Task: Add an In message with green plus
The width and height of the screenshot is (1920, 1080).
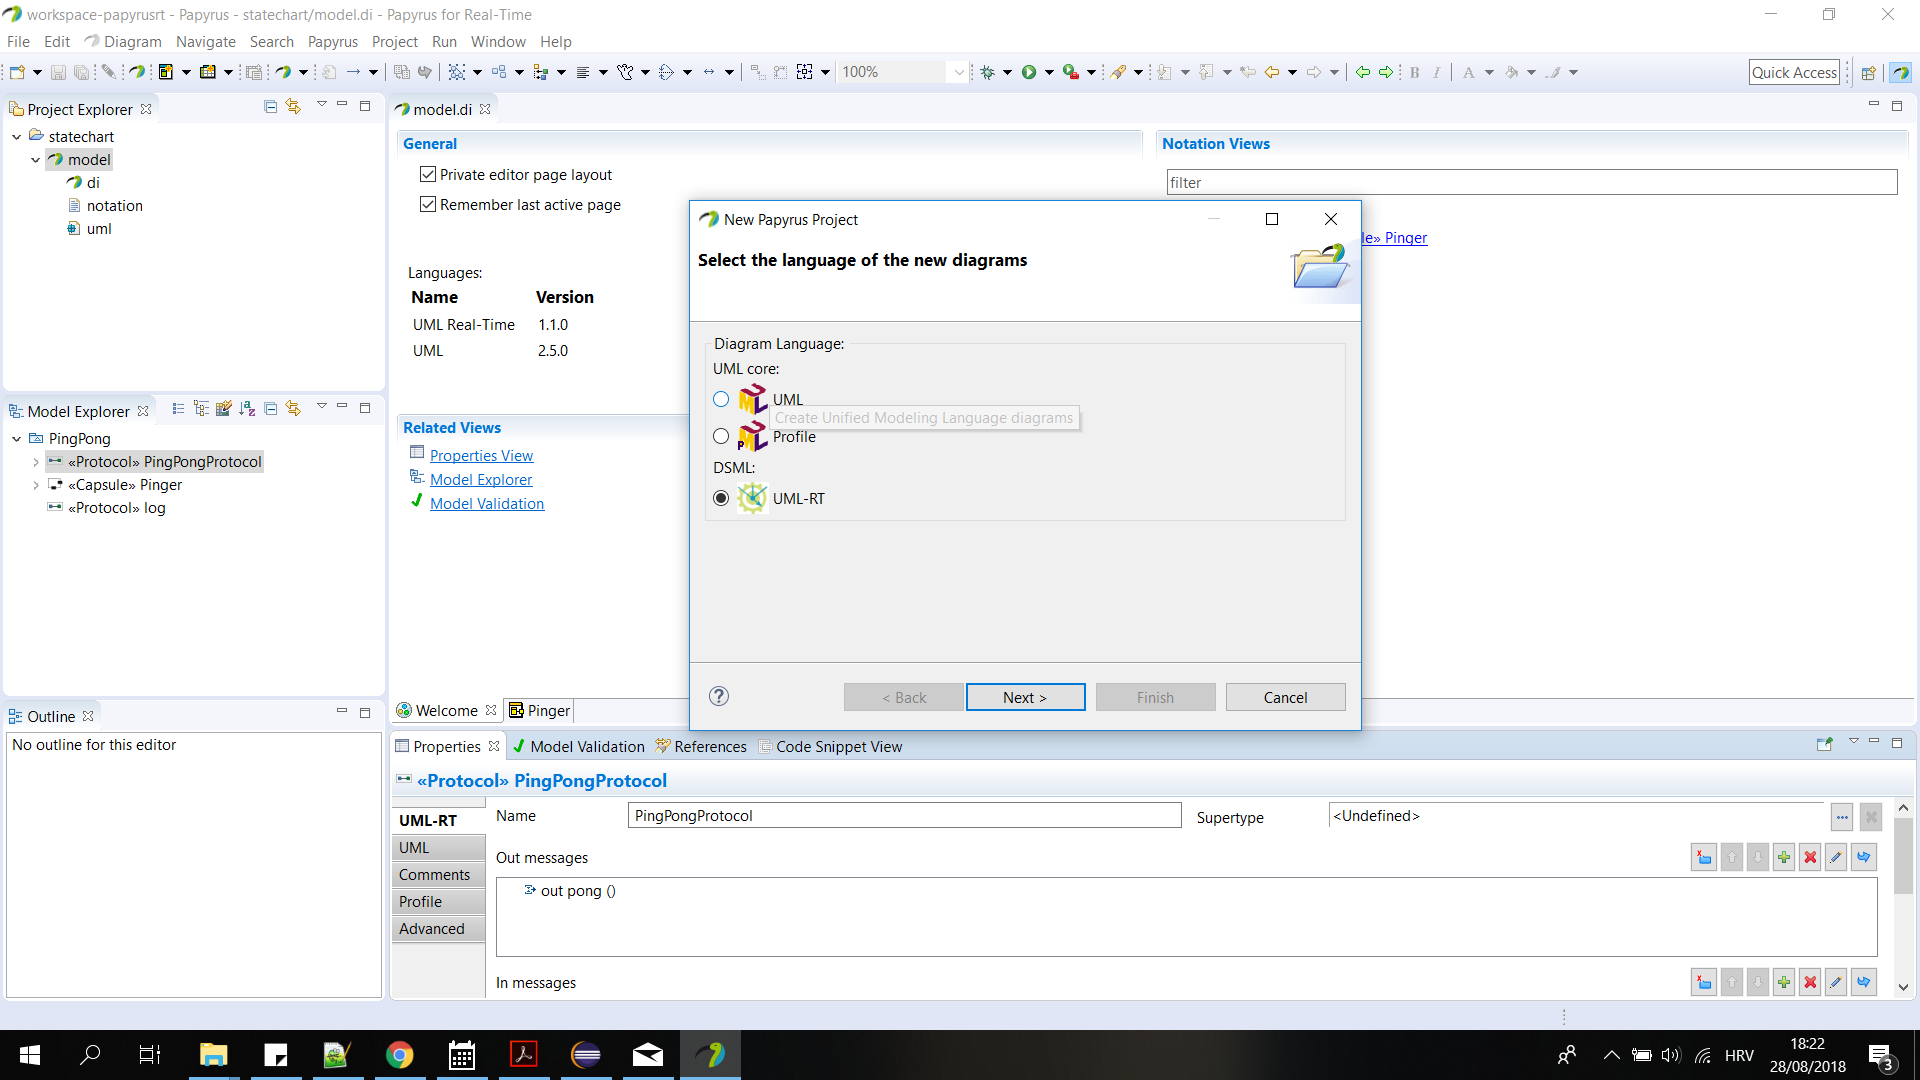Action: [1784, 982]
